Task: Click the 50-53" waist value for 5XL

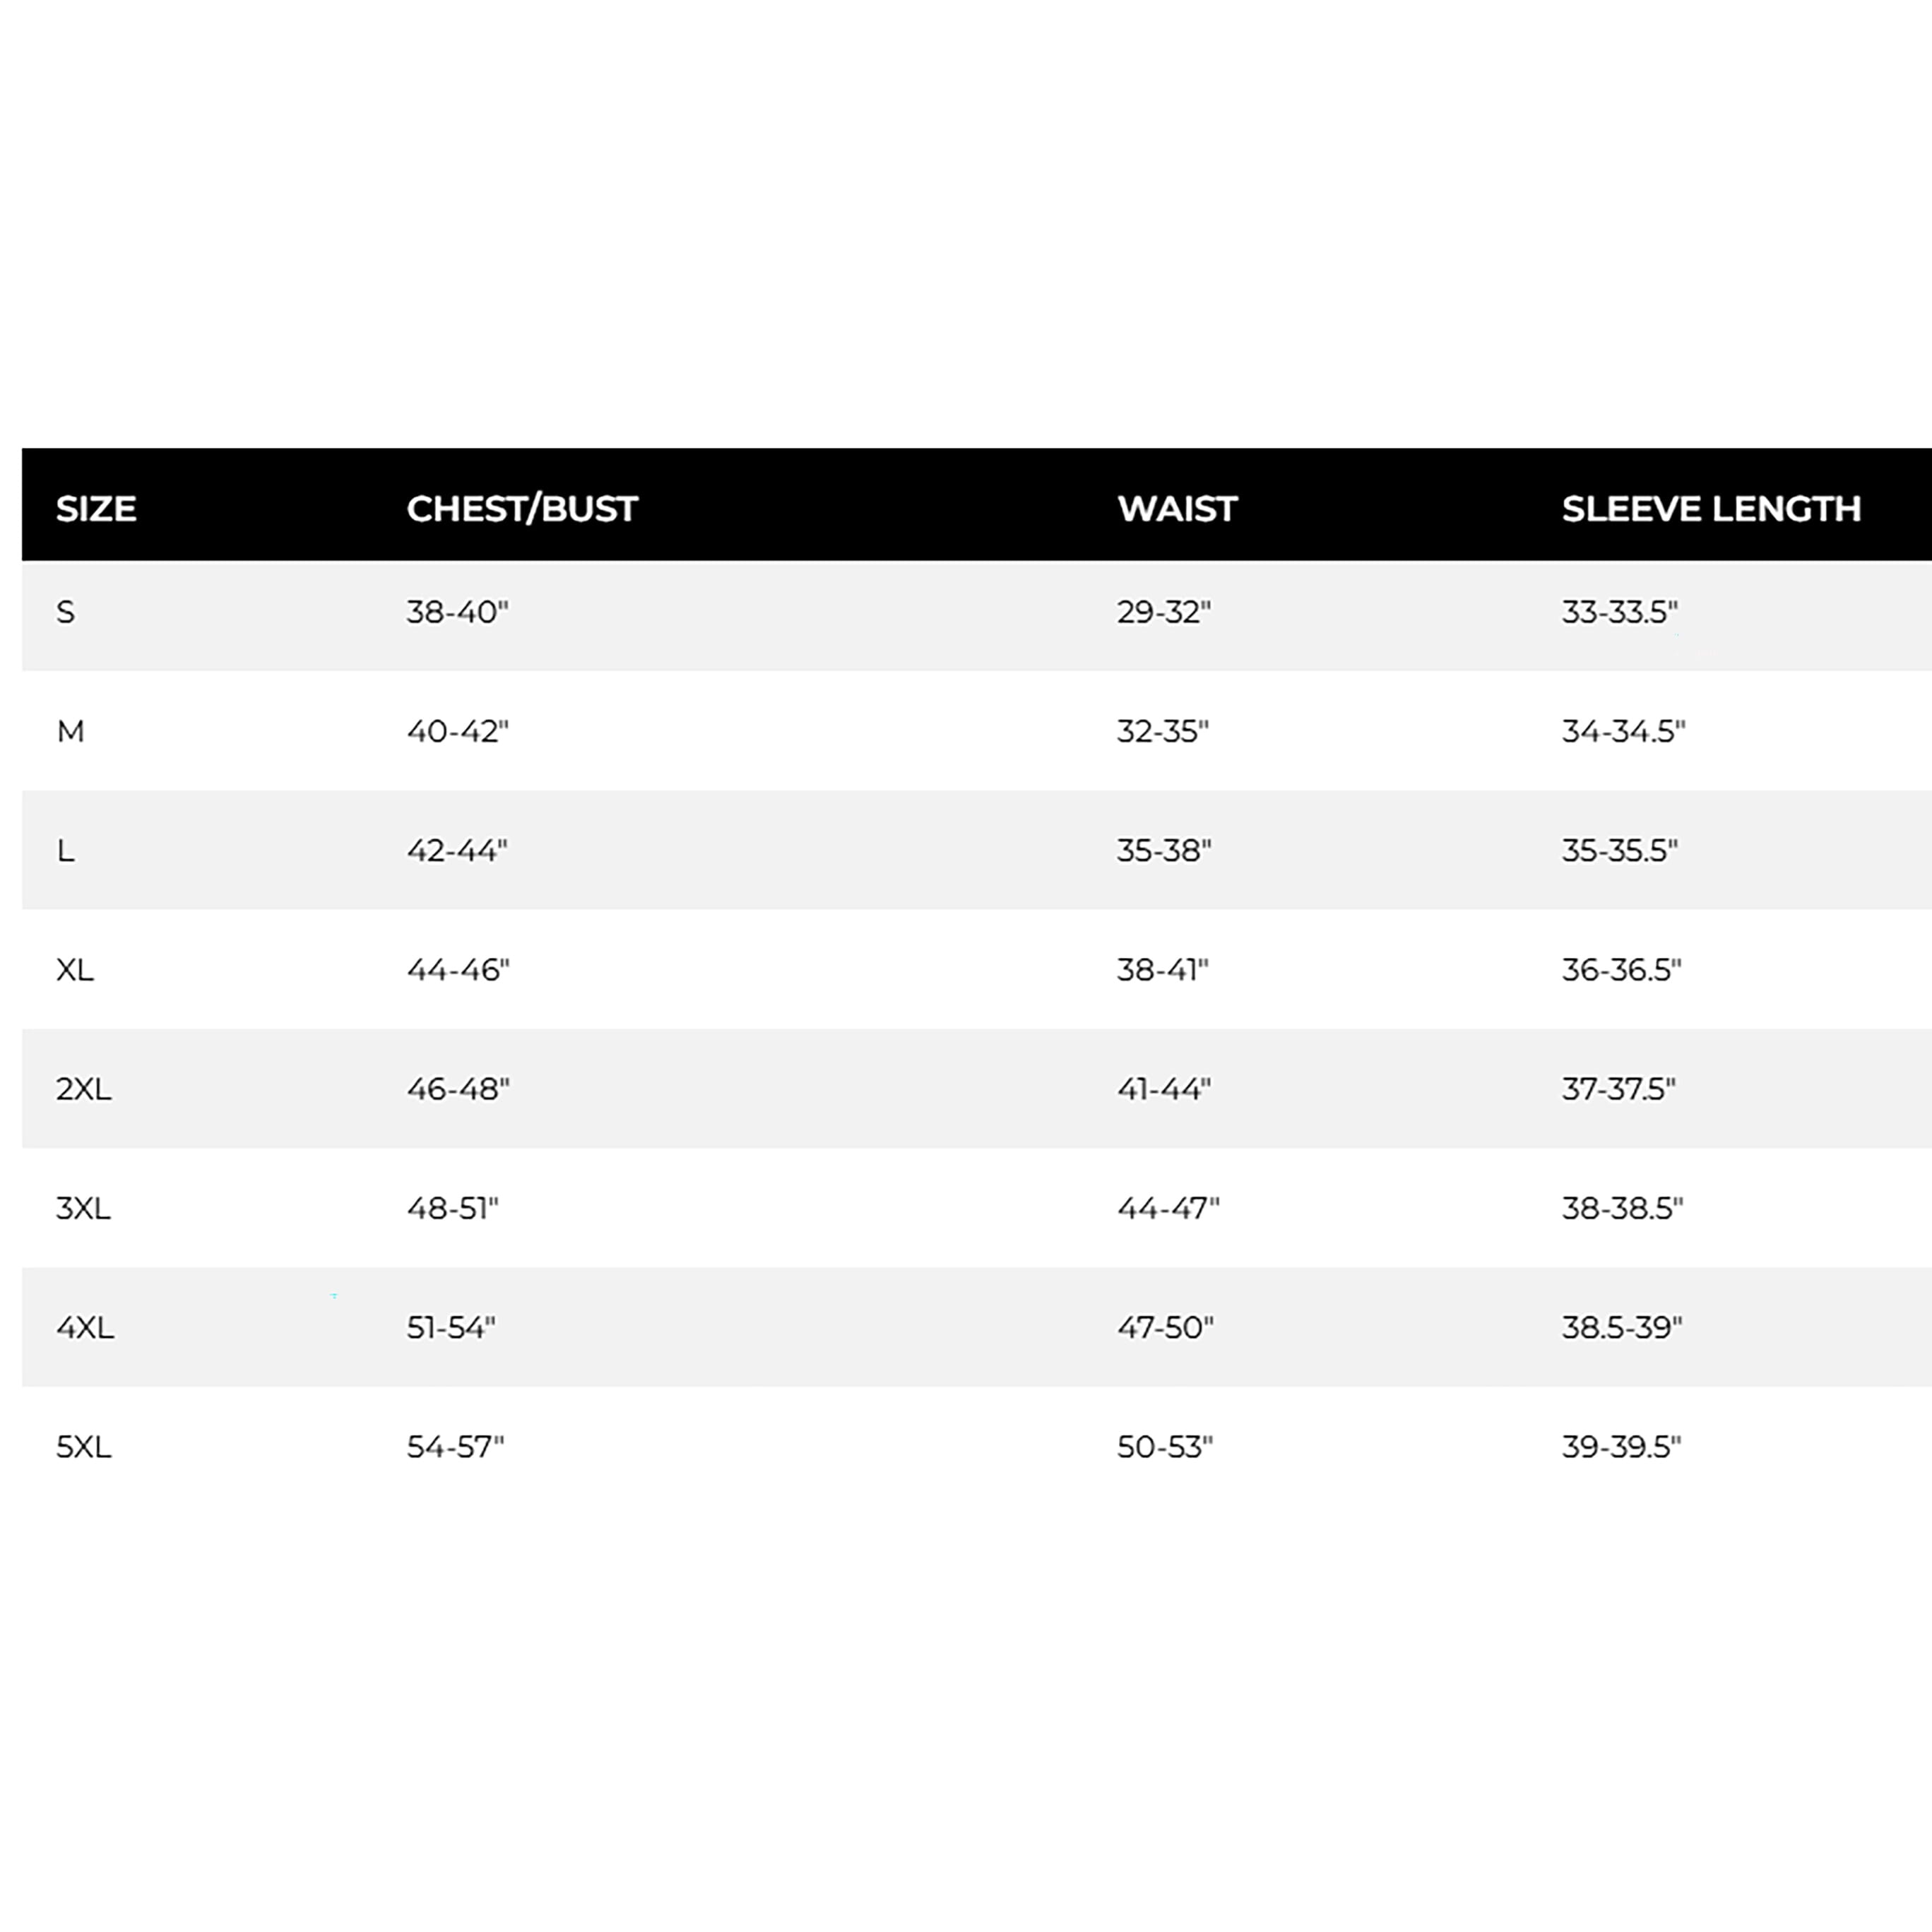Action: [x=1165, y=1447]
